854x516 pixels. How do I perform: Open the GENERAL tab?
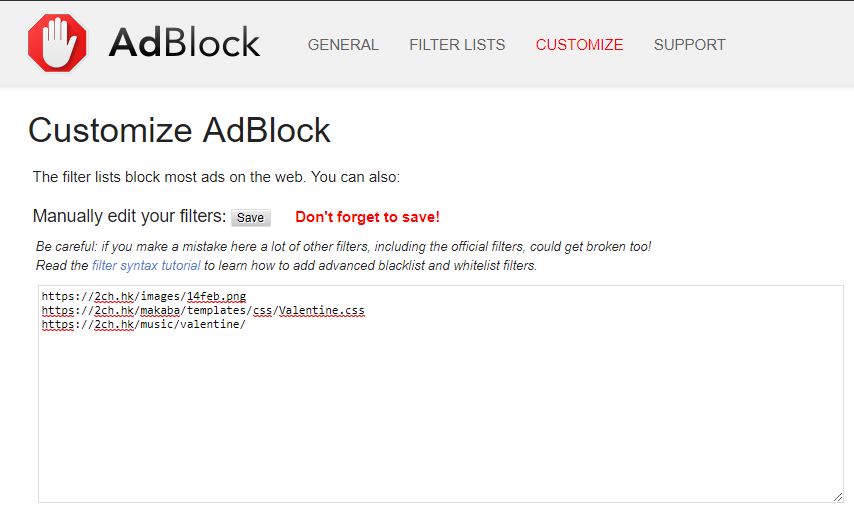[343, 45]
